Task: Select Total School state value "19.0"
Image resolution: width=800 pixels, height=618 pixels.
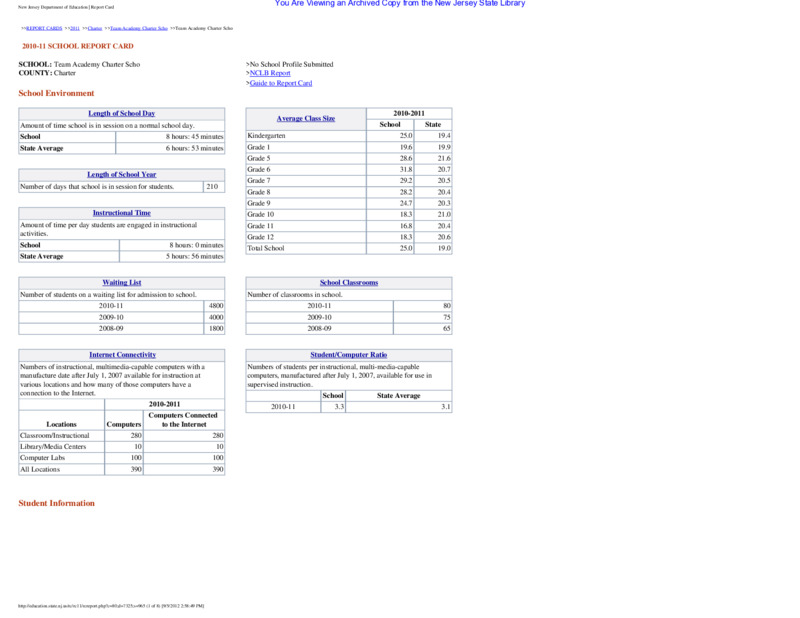Action: click(444, 248)
